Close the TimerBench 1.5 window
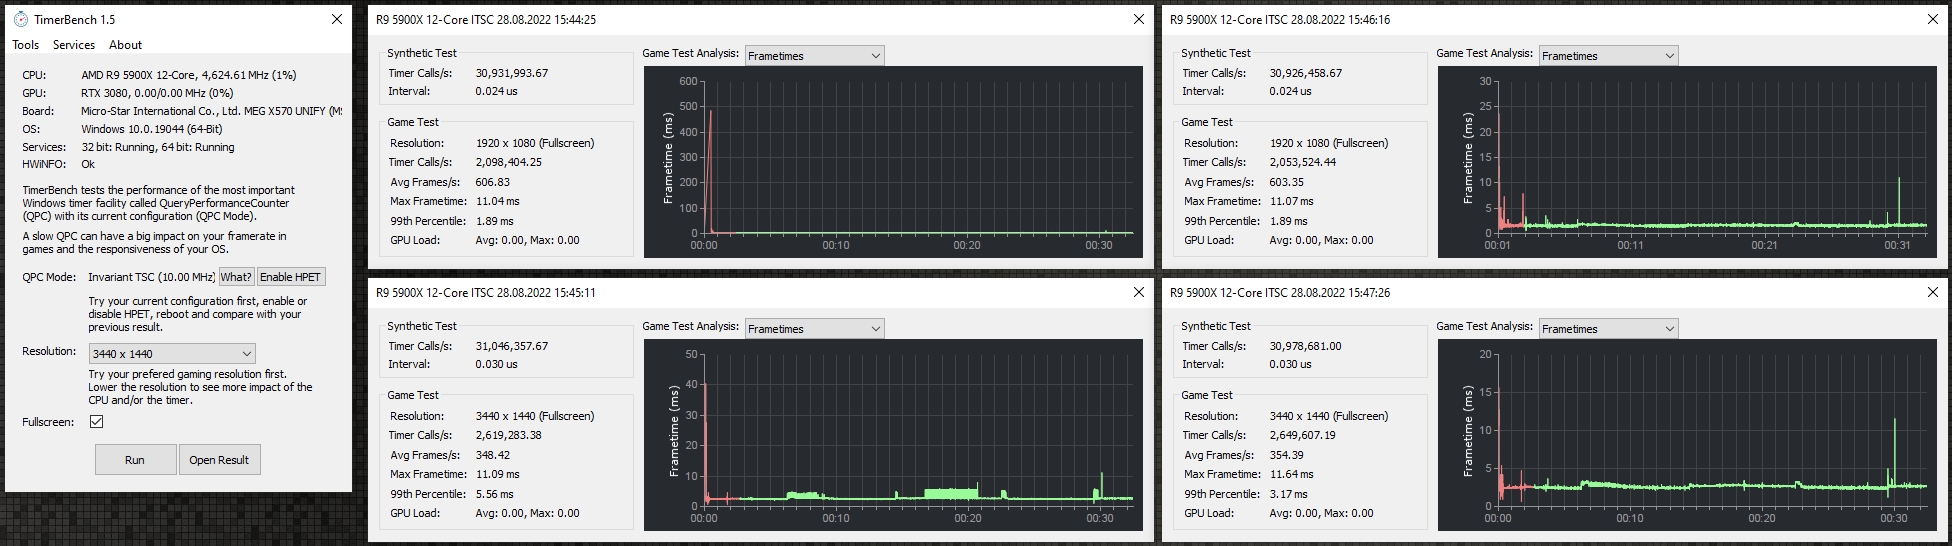 (337, 19)
